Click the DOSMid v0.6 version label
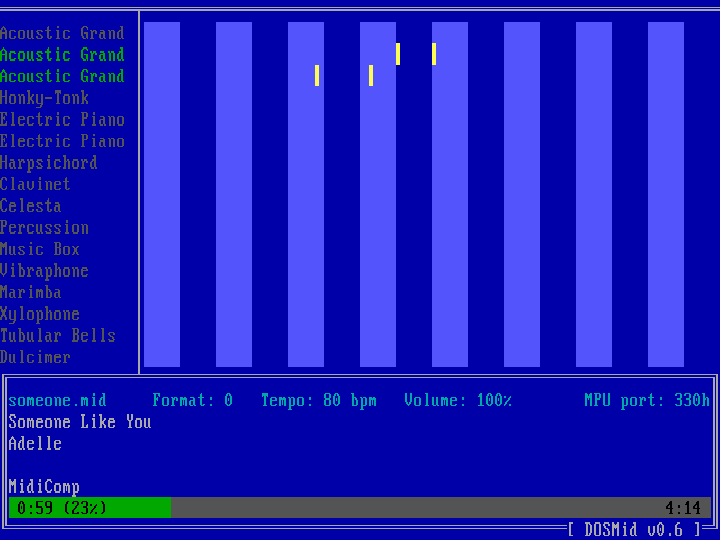 [634, 529]
